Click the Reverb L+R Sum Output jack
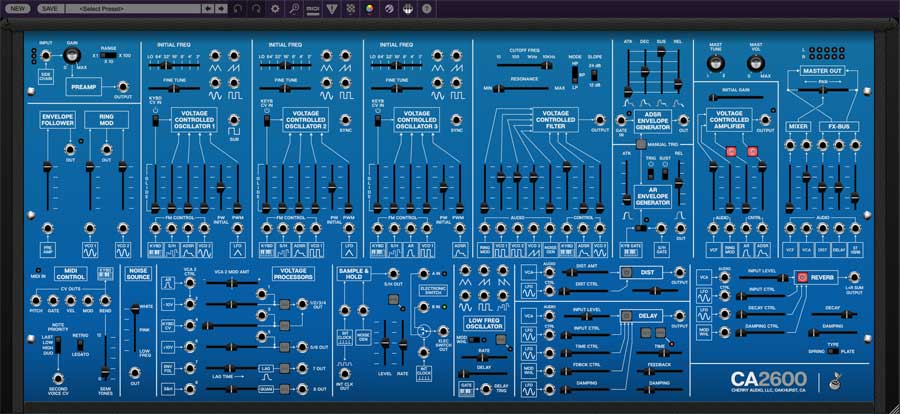 click(854, 277)
